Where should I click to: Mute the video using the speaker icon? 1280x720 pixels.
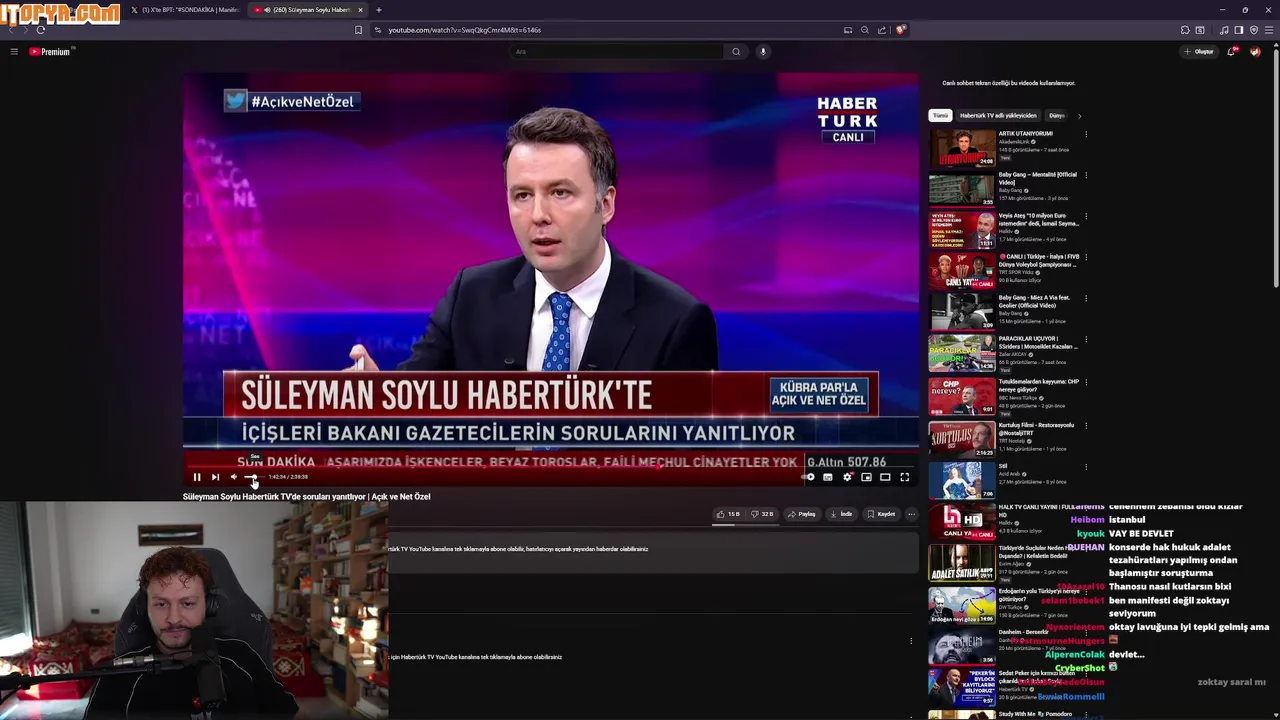(x=233, y=477)
